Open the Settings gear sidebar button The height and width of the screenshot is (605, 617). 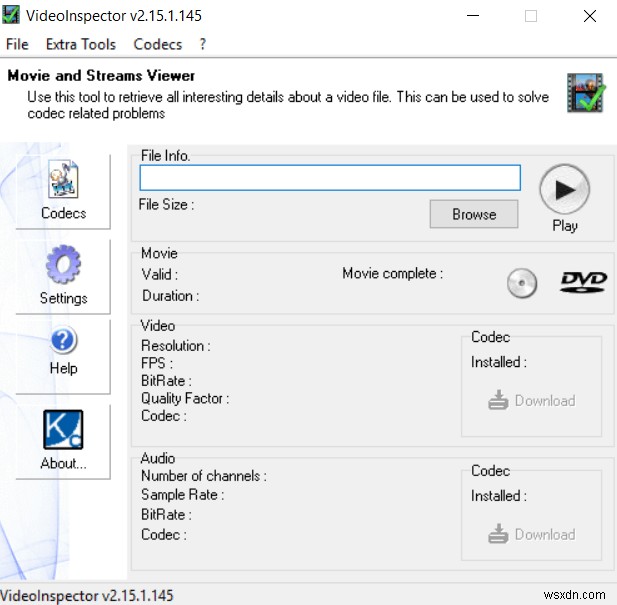[x=63, y=276]
